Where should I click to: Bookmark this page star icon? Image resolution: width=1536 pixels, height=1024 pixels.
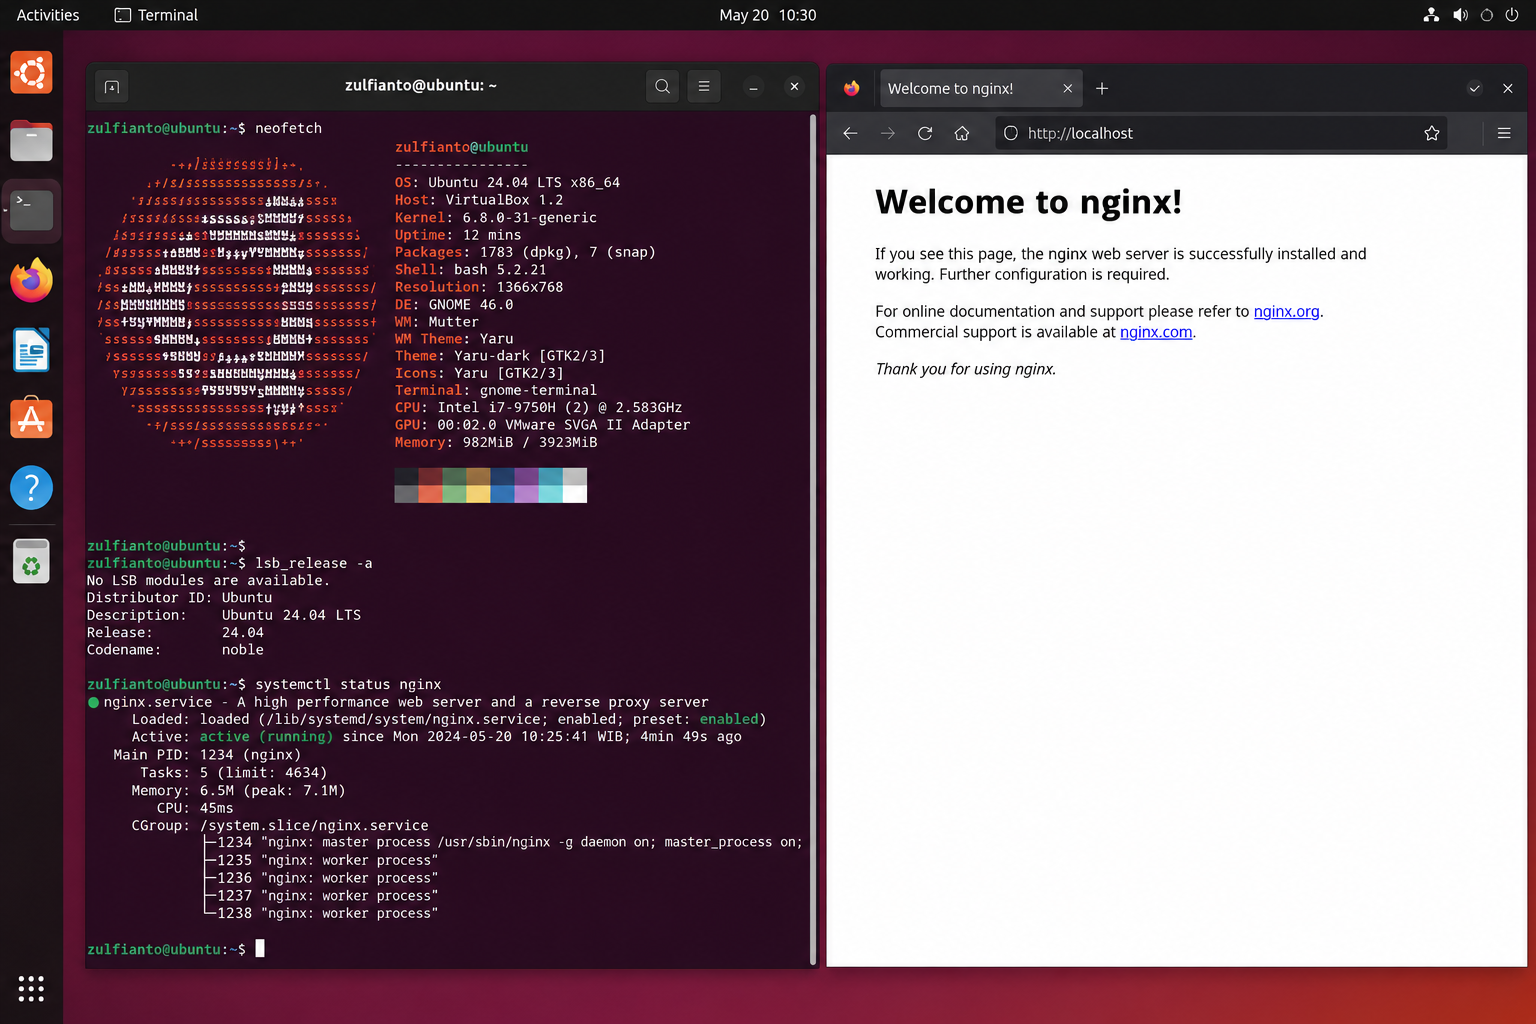click(x=1432, y=133)
